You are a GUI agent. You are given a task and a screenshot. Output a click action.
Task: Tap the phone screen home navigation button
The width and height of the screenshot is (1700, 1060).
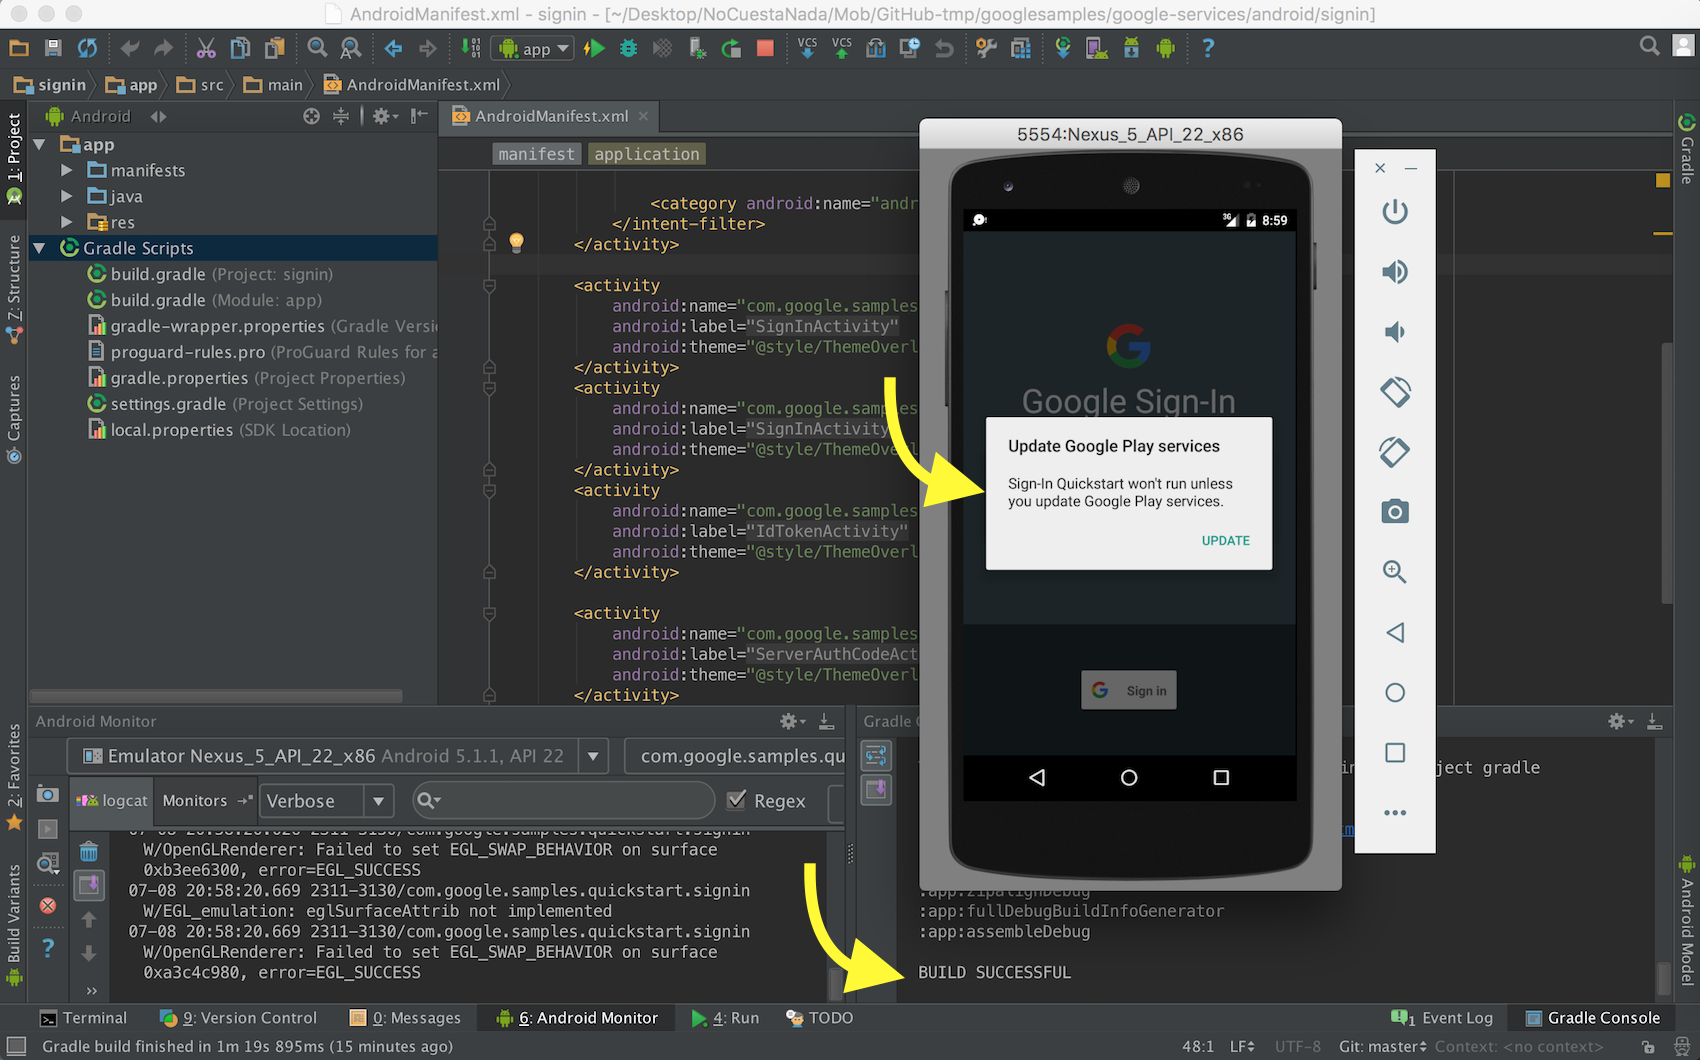1129,777
